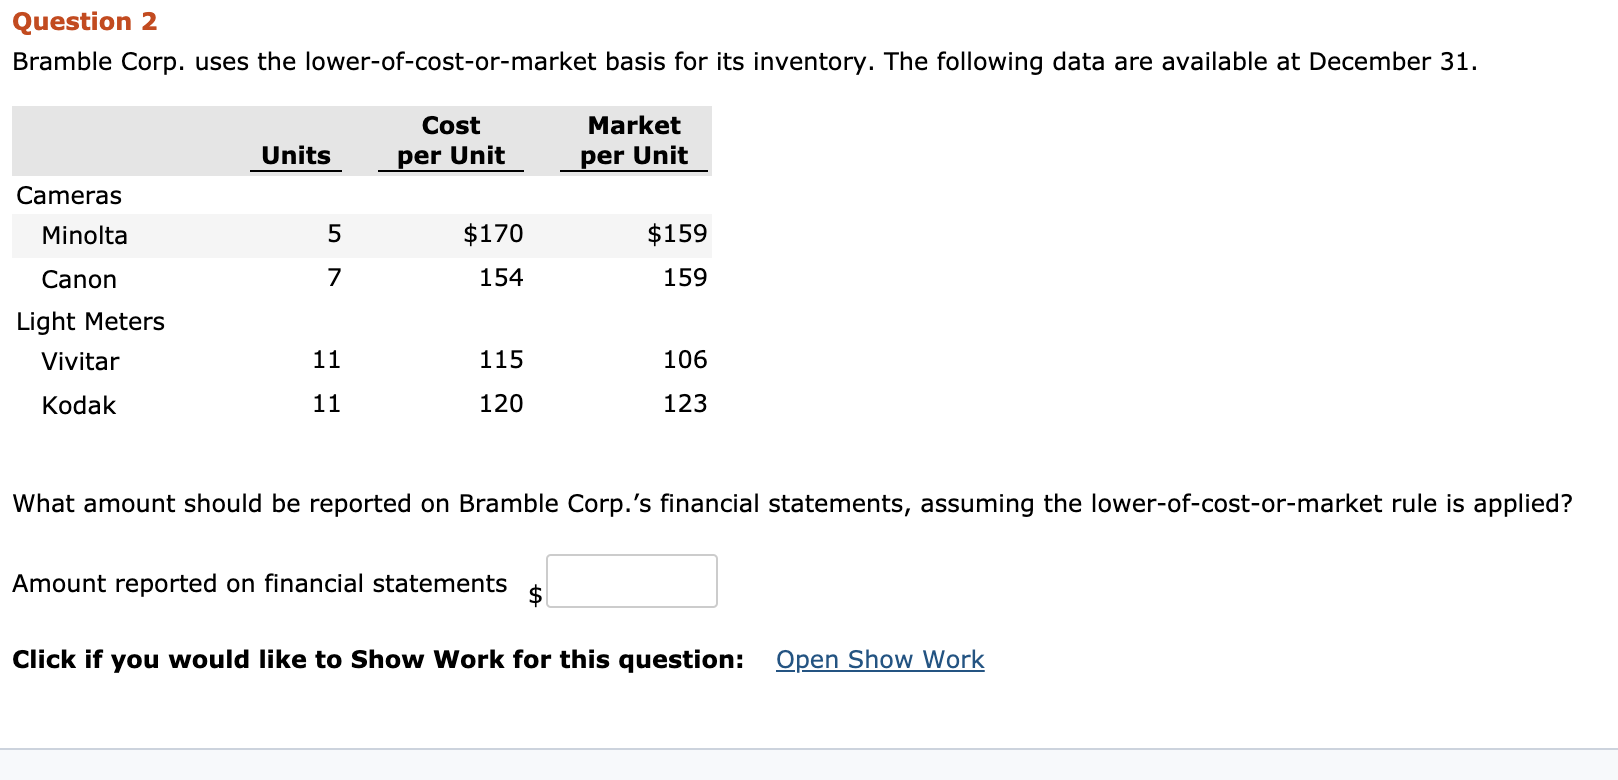Click inside the amount answer box
Viewport: 1618px width, 780px height.
[x=631, y=581]
